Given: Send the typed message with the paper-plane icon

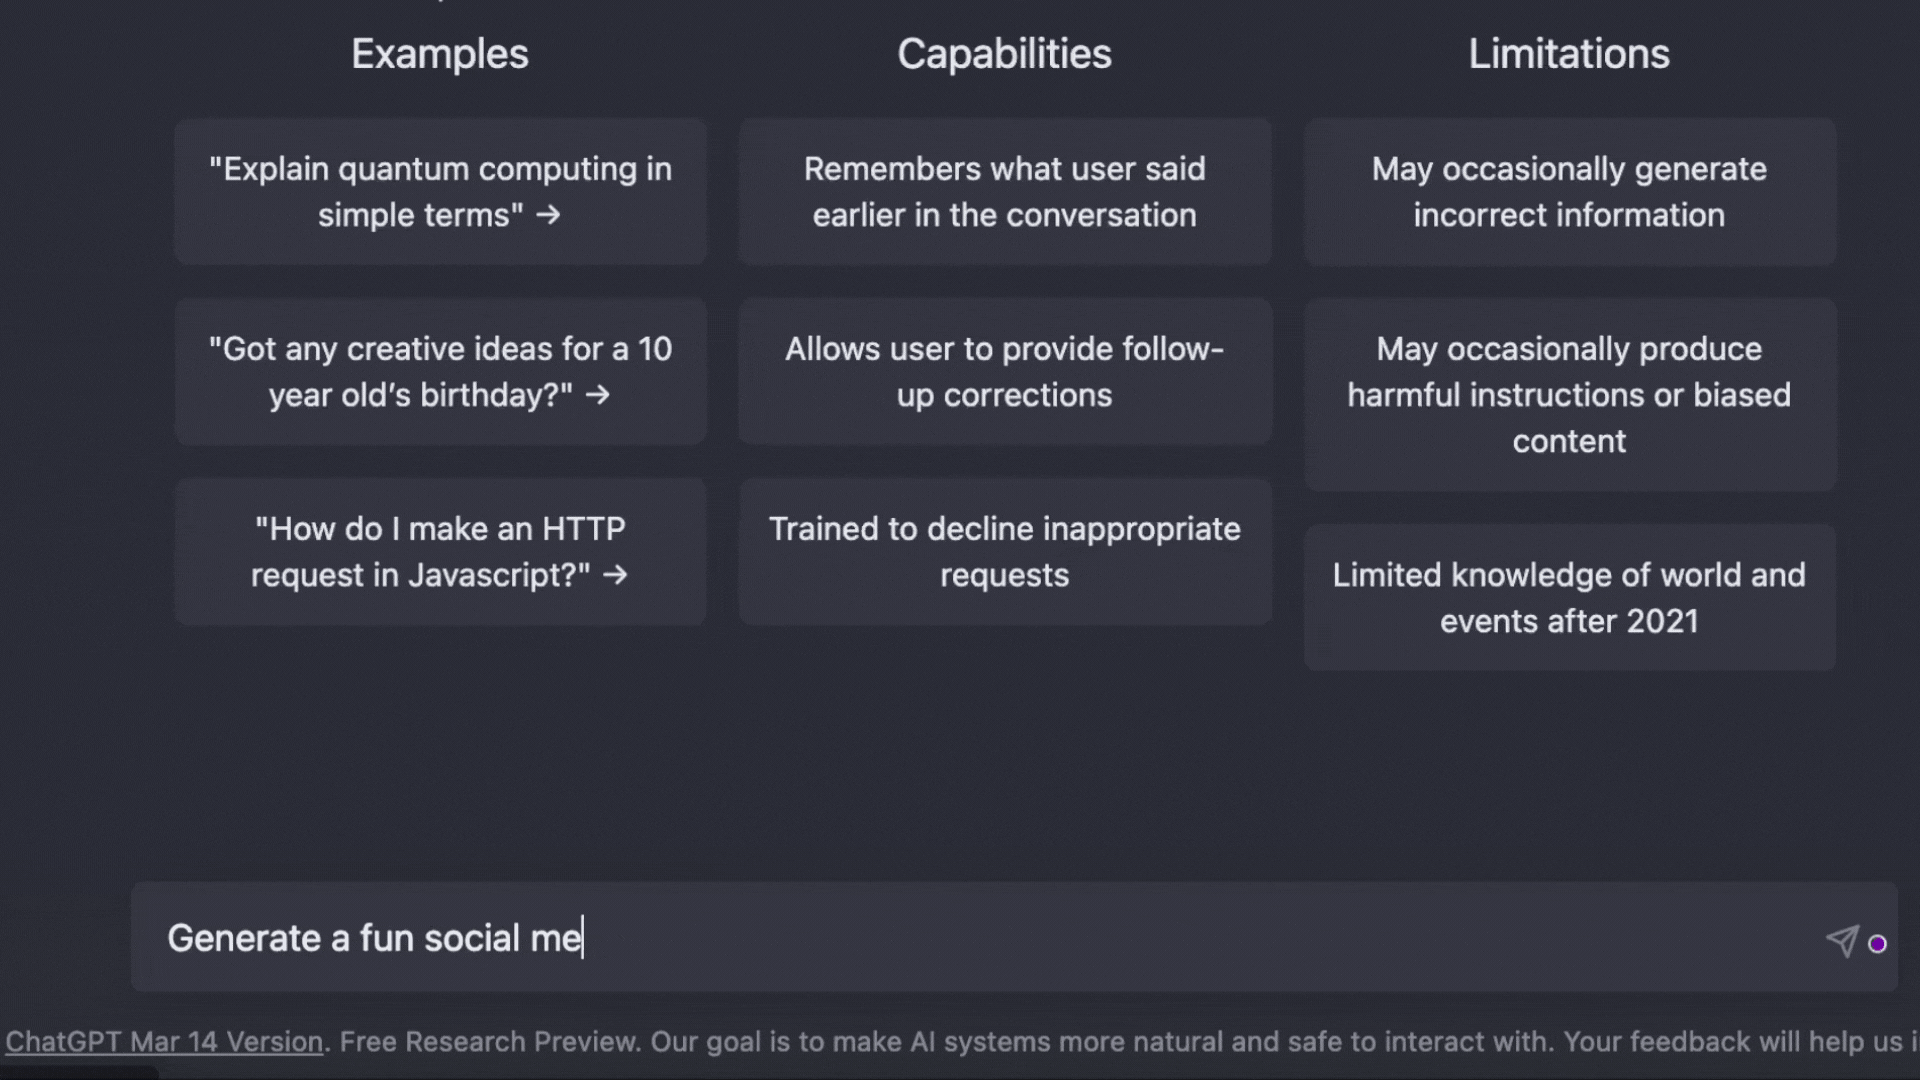Looking at the screenshot, I should click(x=1842, y=940).
